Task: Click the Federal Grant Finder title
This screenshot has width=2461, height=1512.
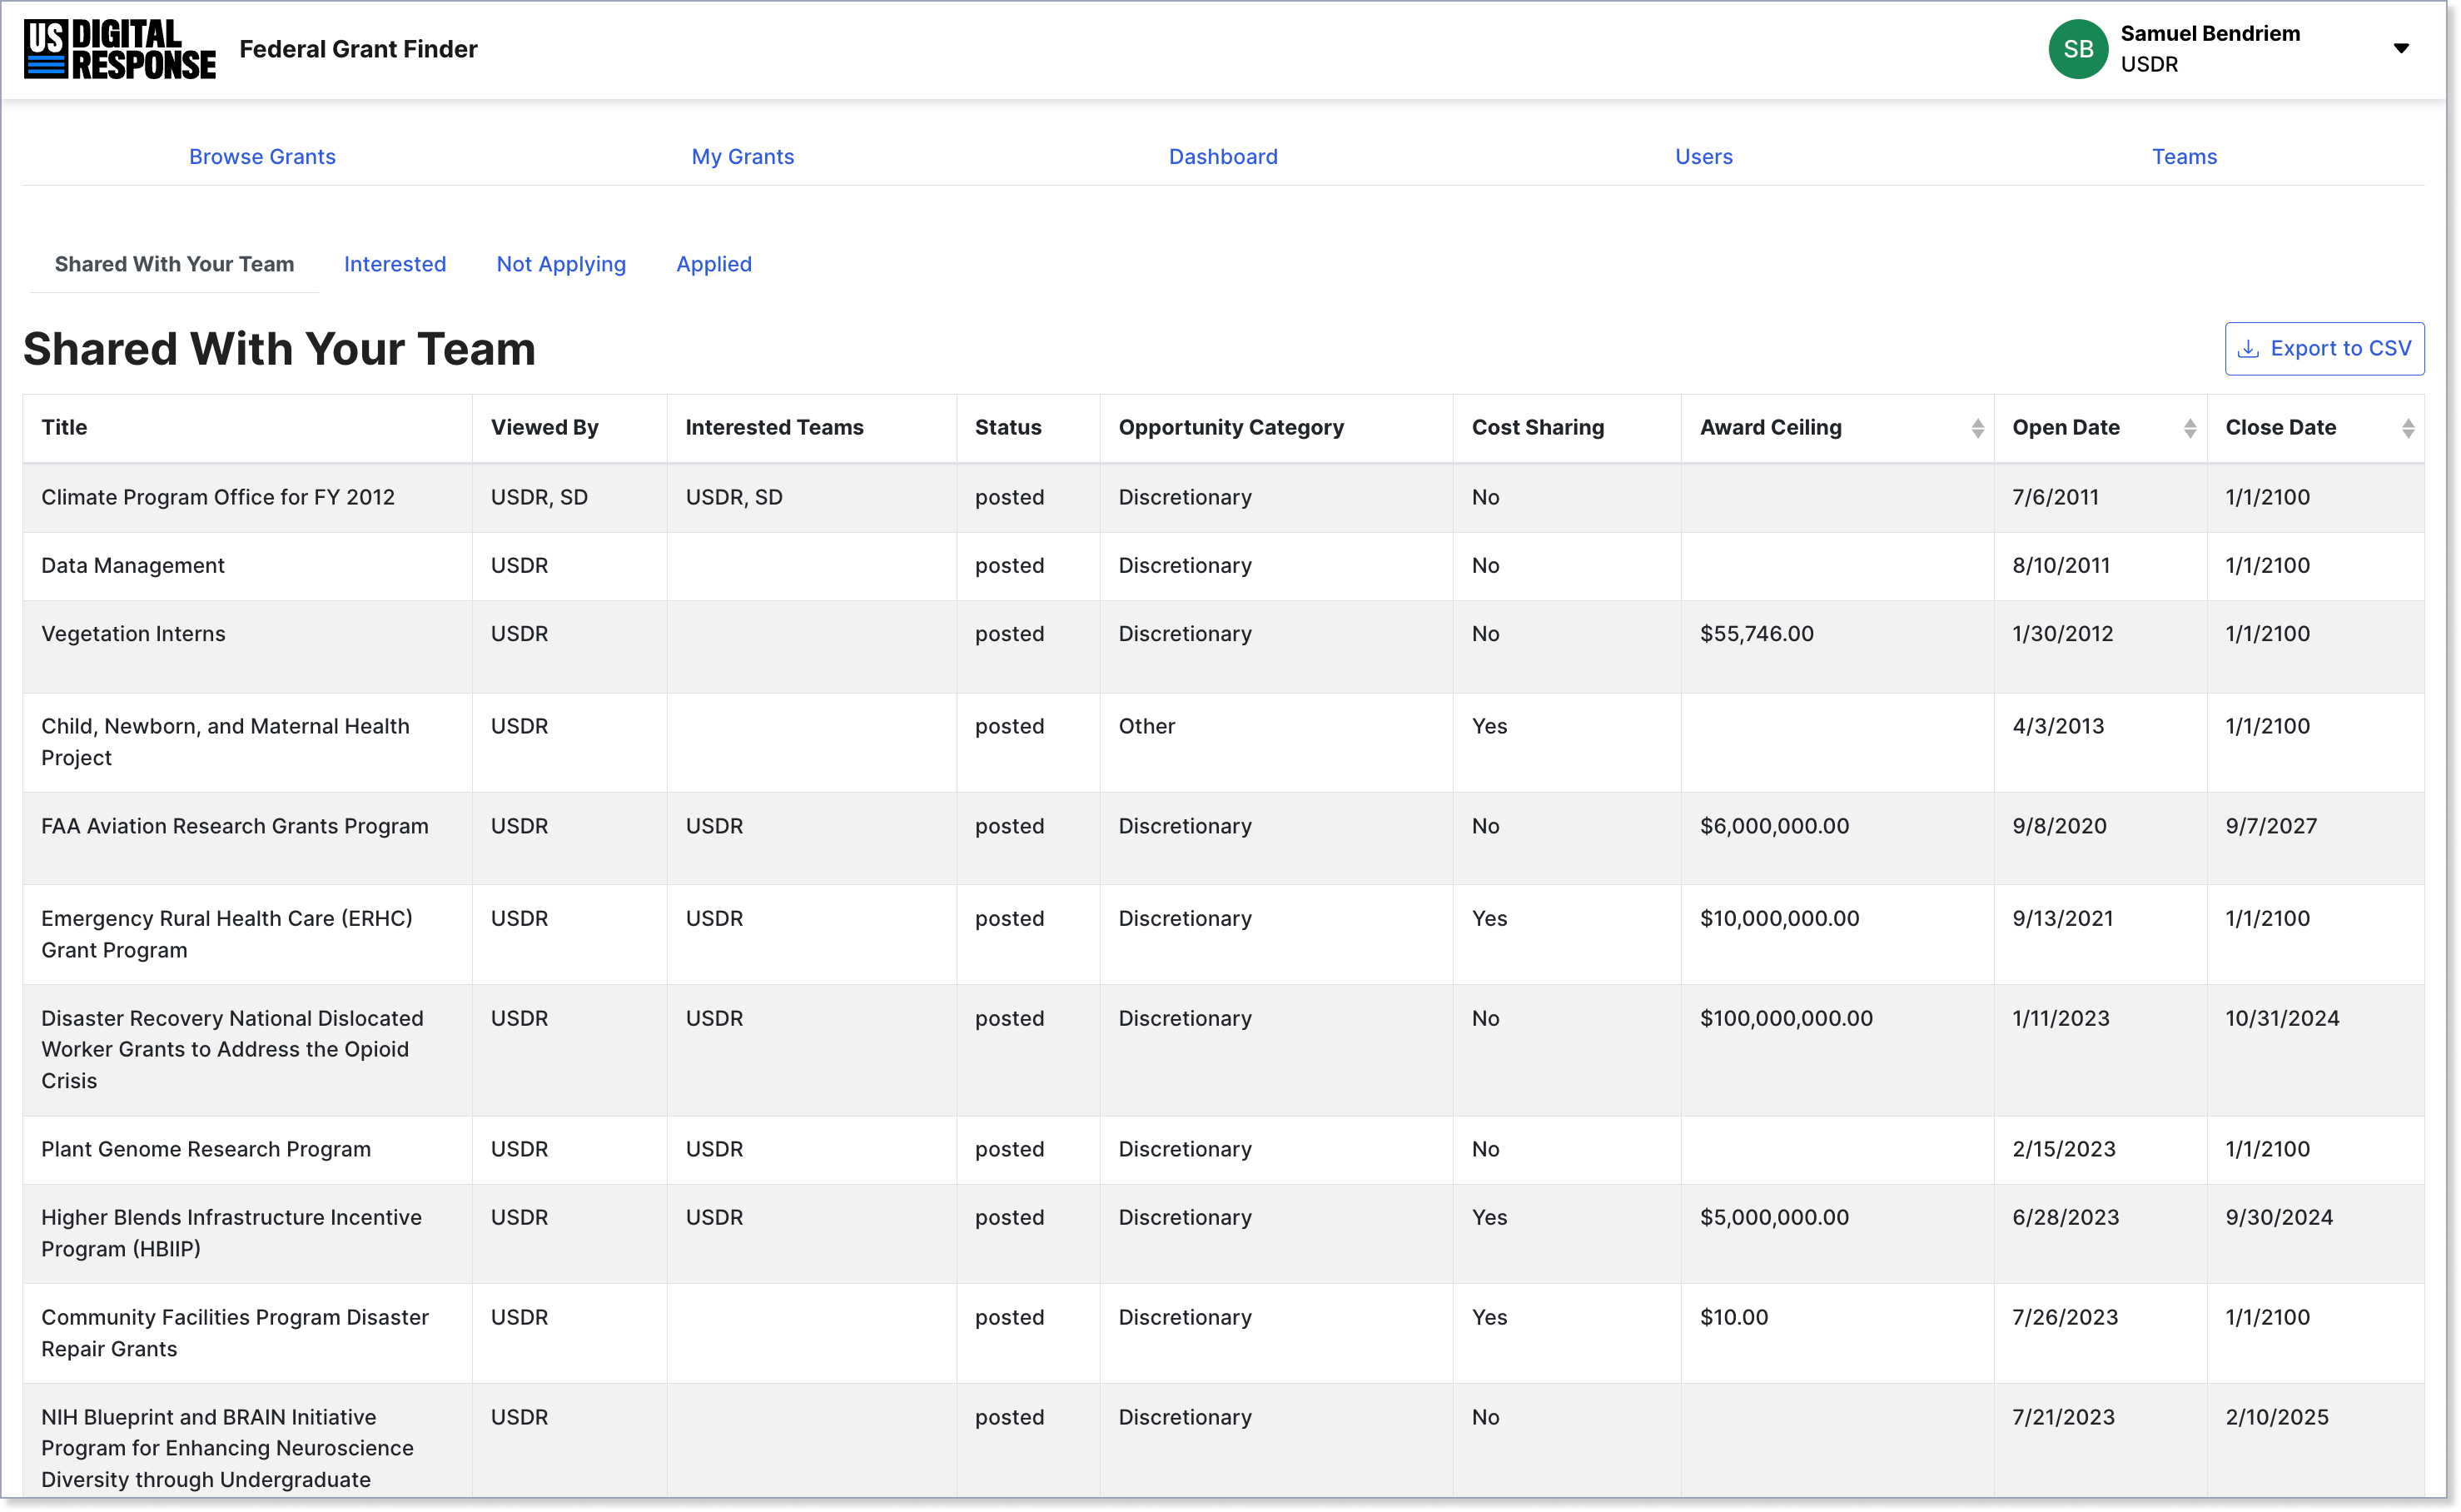Action: pyautogui.click(x=358, y=49)
